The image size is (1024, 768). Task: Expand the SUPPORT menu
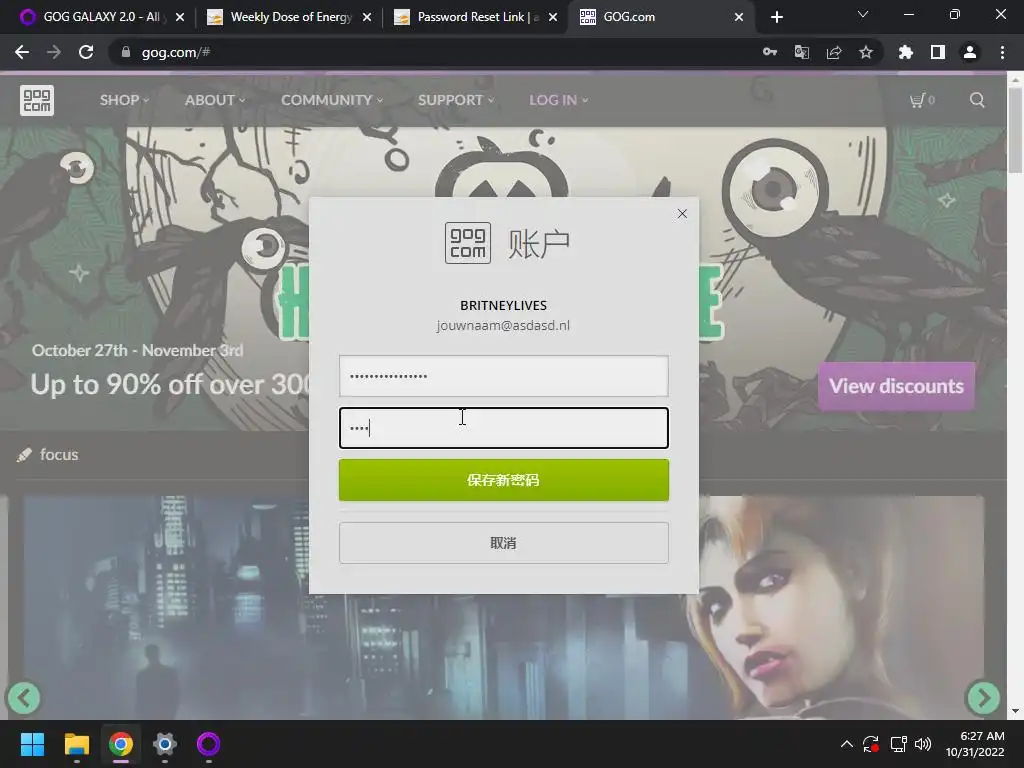point(456,100)
